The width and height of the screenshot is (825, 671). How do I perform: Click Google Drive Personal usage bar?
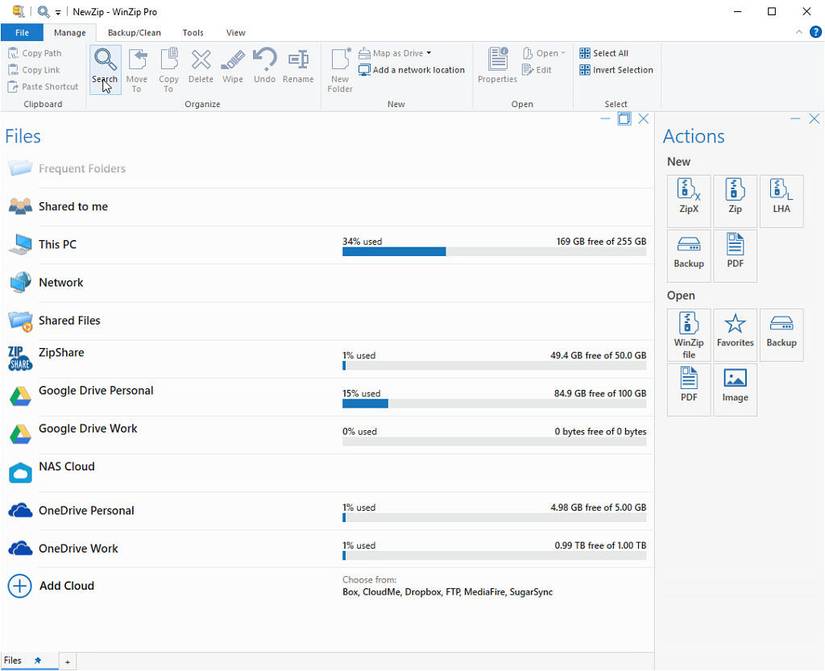click(x=494, y=404)
